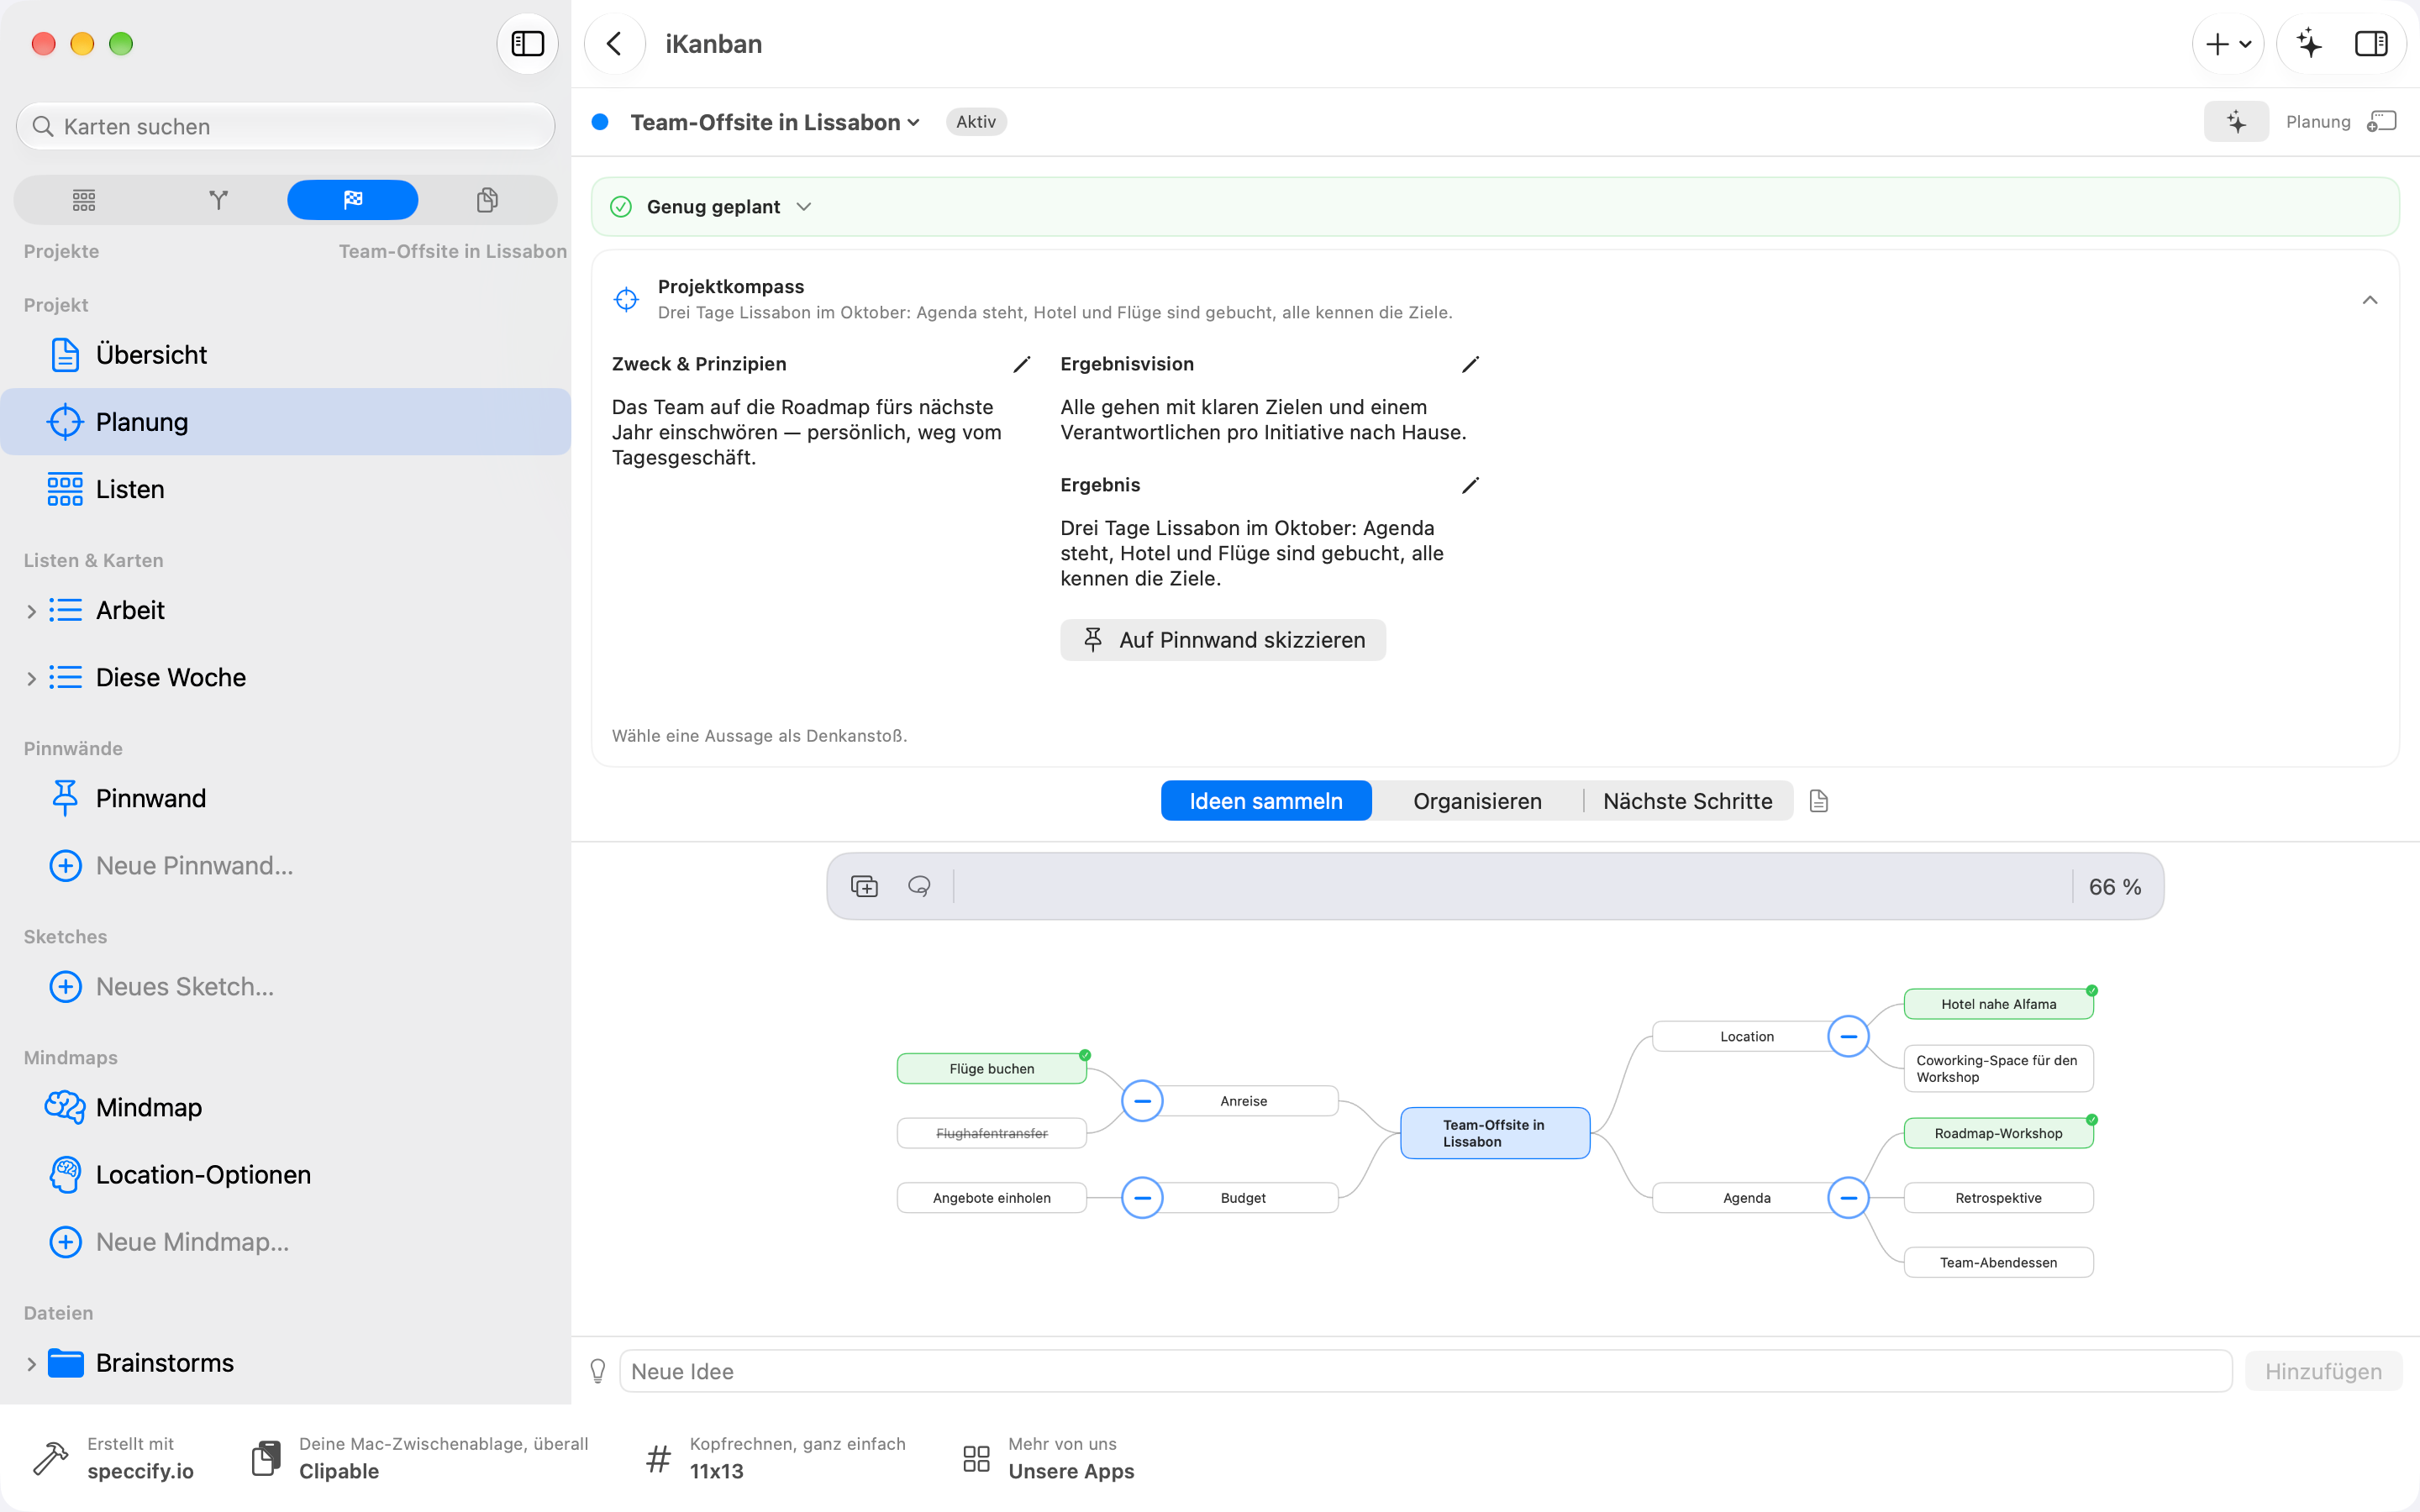2420x1512 pixels.
Task: Switch to the Nächste Schritte tab
Action: point(1688,801)
